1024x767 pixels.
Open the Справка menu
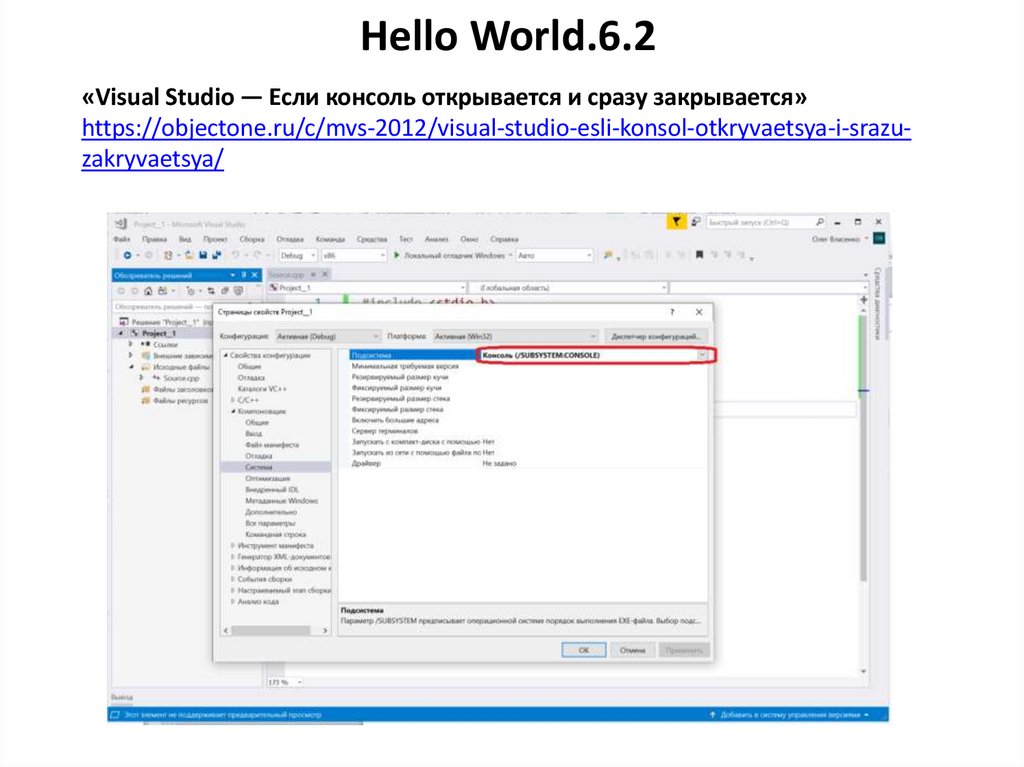tap(504, 239)
